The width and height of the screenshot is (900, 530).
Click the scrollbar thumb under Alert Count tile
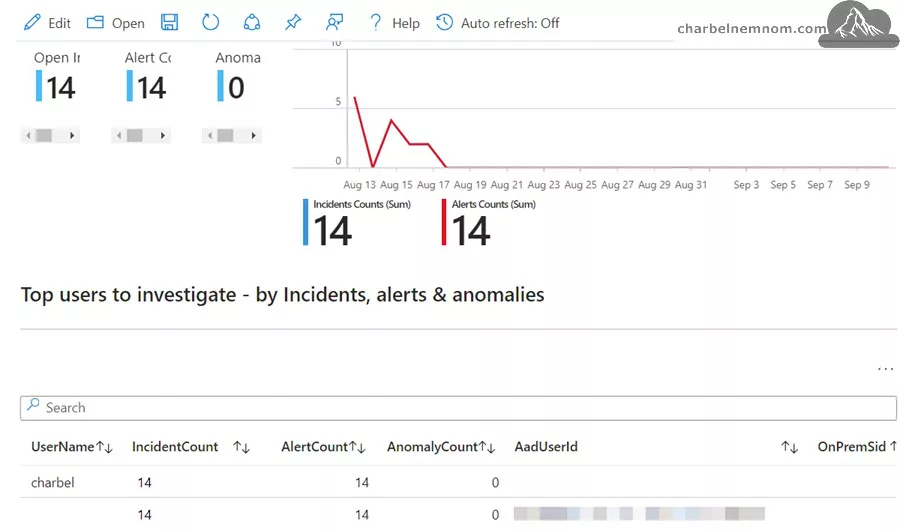pos(134,136)
